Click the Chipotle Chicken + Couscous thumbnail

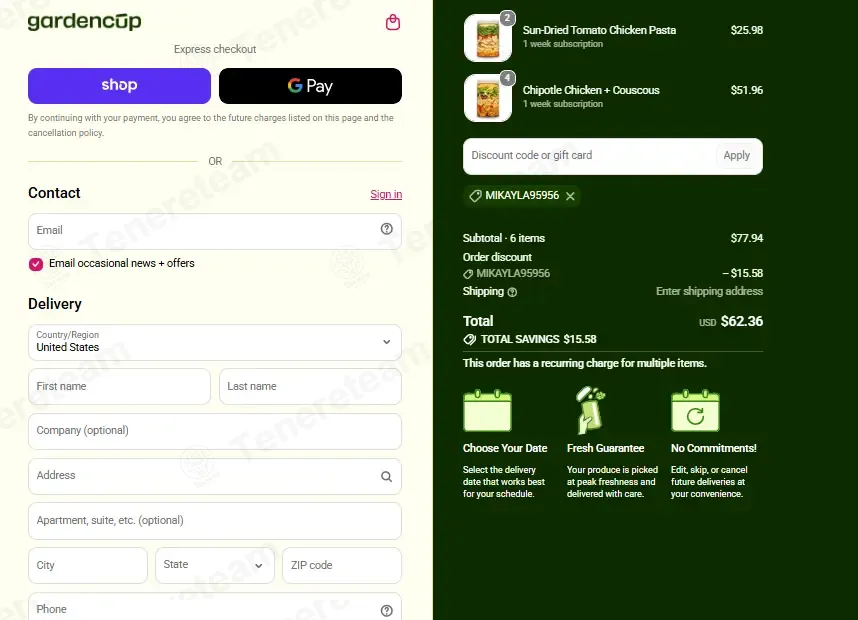(x=488, y=98)
